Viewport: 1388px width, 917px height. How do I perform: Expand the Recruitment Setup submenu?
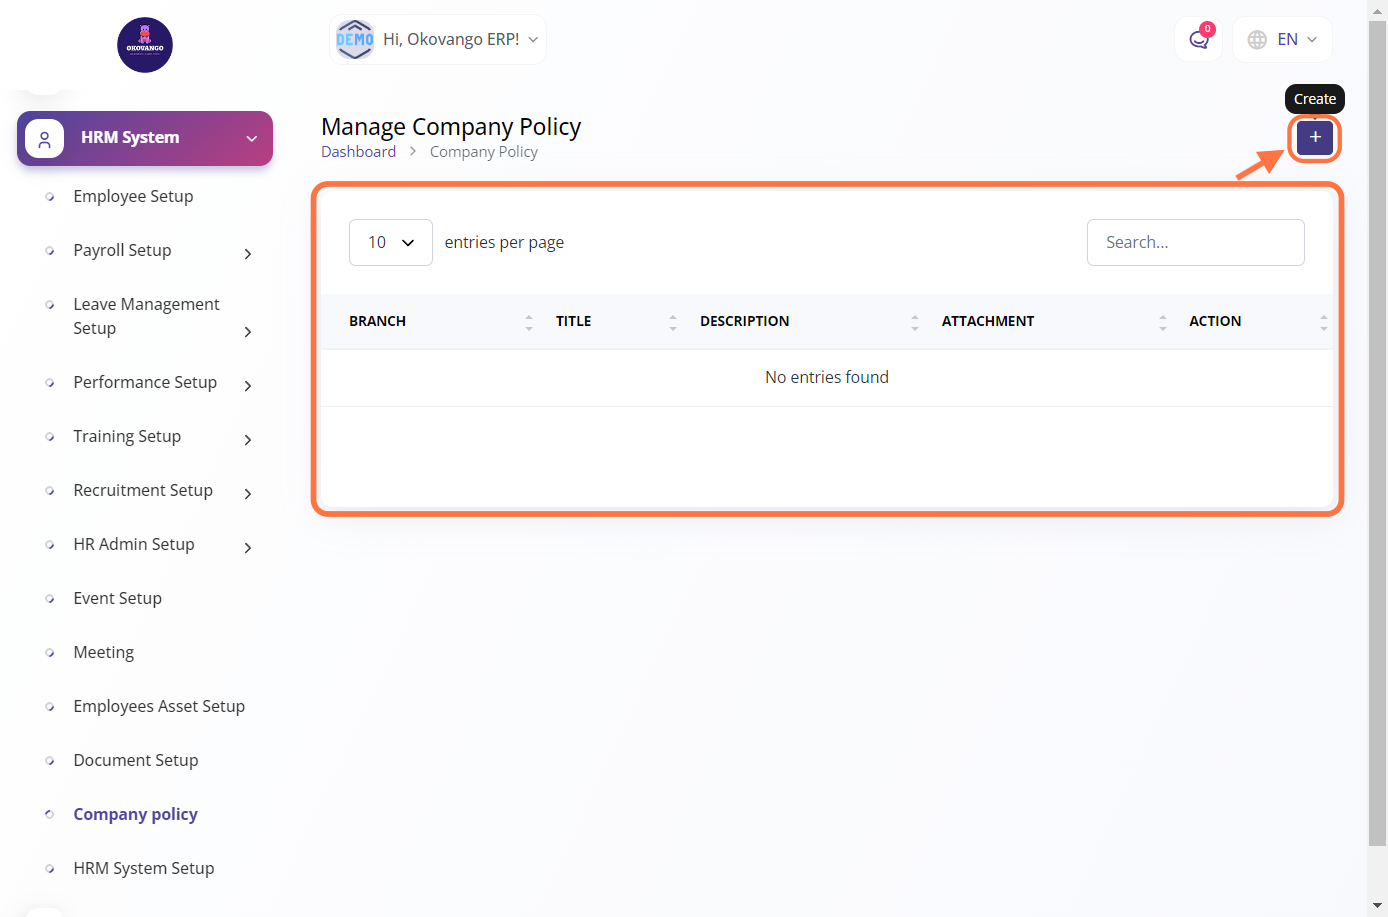[x=247, y=494]
